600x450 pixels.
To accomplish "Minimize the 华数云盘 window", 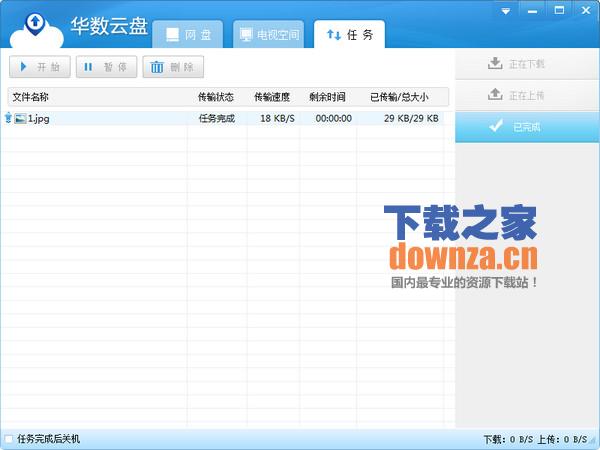I will click(x=532, y=11).
